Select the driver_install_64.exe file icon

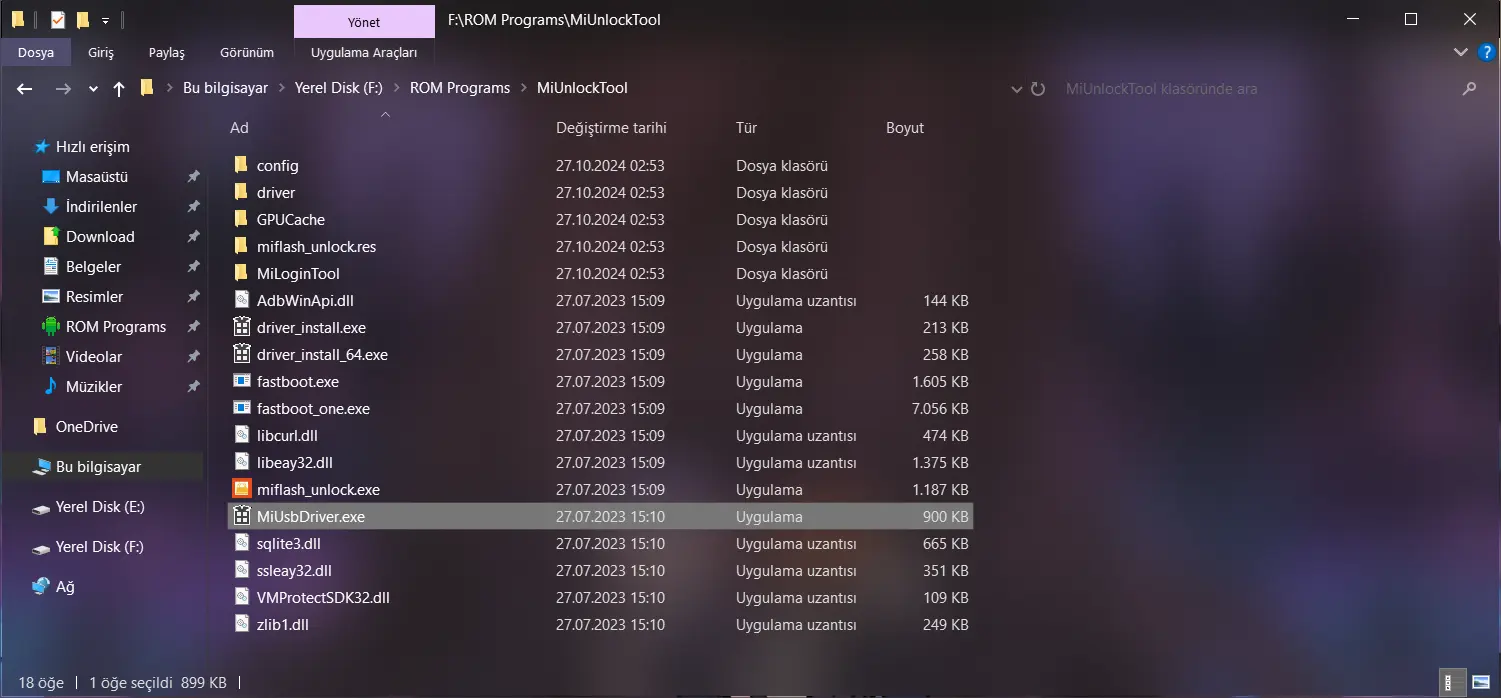click(240, 354)
